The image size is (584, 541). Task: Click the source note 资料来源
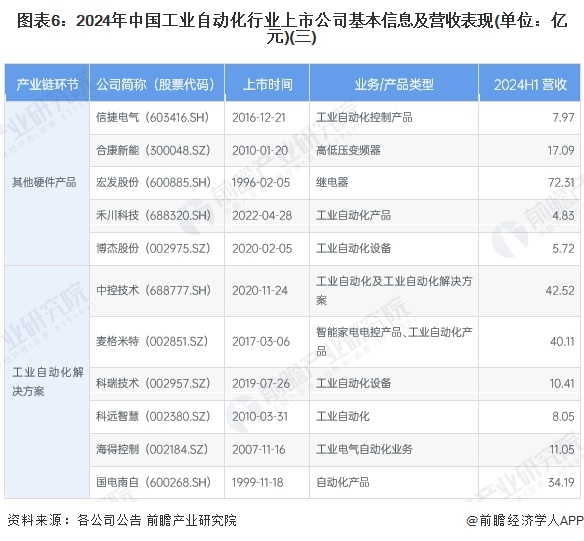pyautogui.click(x=122, y=520)
